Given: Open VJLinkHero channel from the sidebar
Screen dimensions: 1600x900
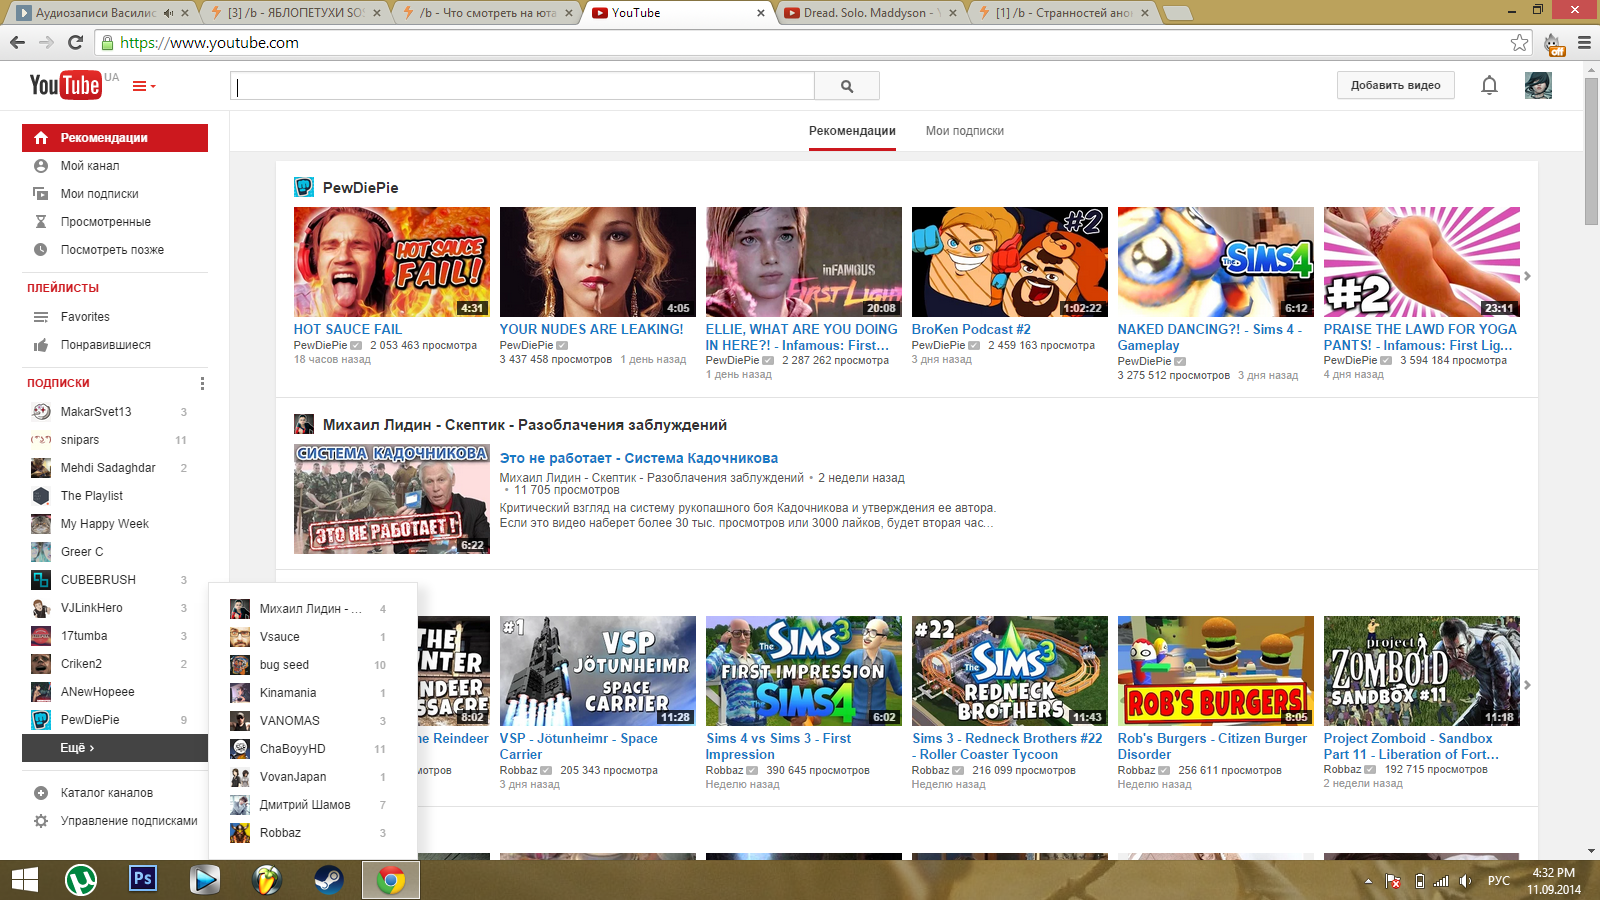Looking at the screenshot, I should coord(115,608).
